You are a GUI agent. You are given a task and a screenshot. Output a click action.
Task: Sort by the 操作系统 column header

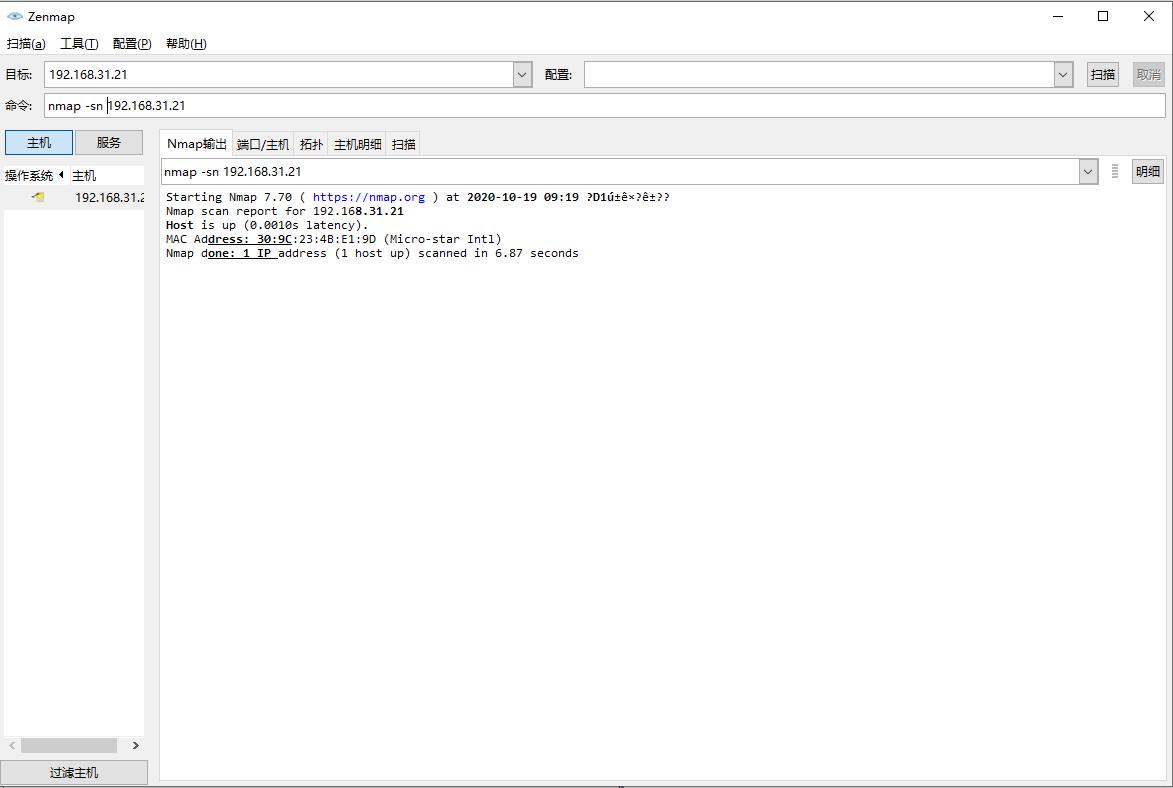[x=36, y=175]
